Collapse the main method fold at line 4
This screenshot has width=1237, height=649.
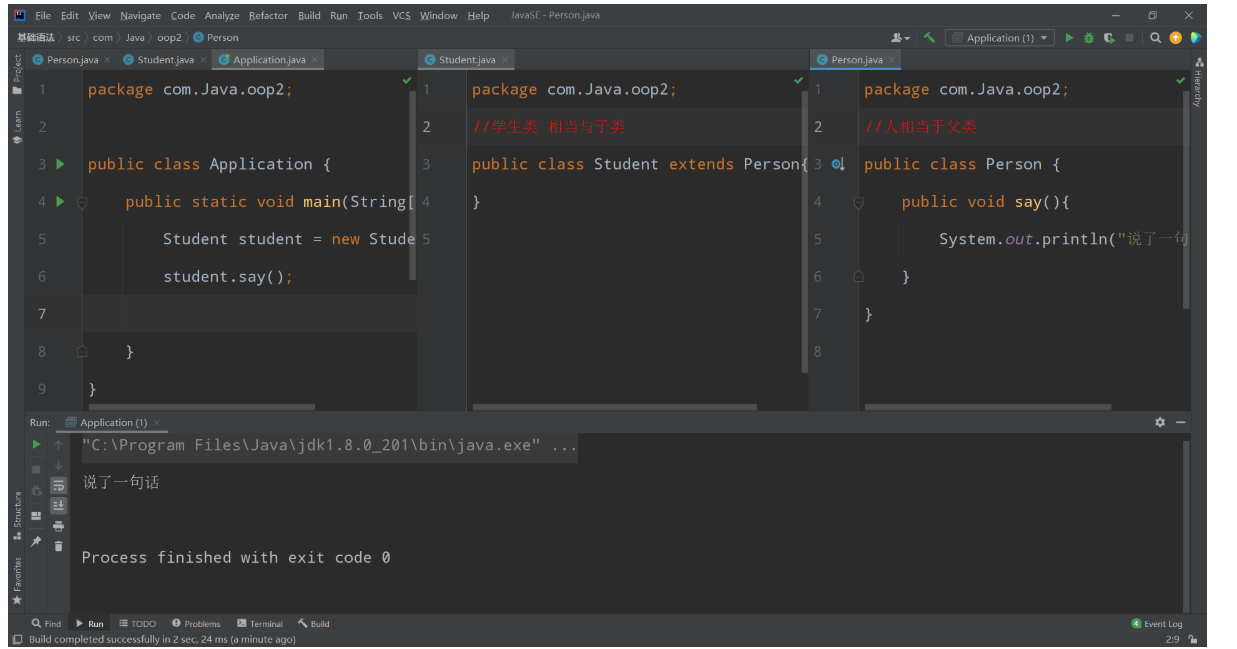[82, 202]
